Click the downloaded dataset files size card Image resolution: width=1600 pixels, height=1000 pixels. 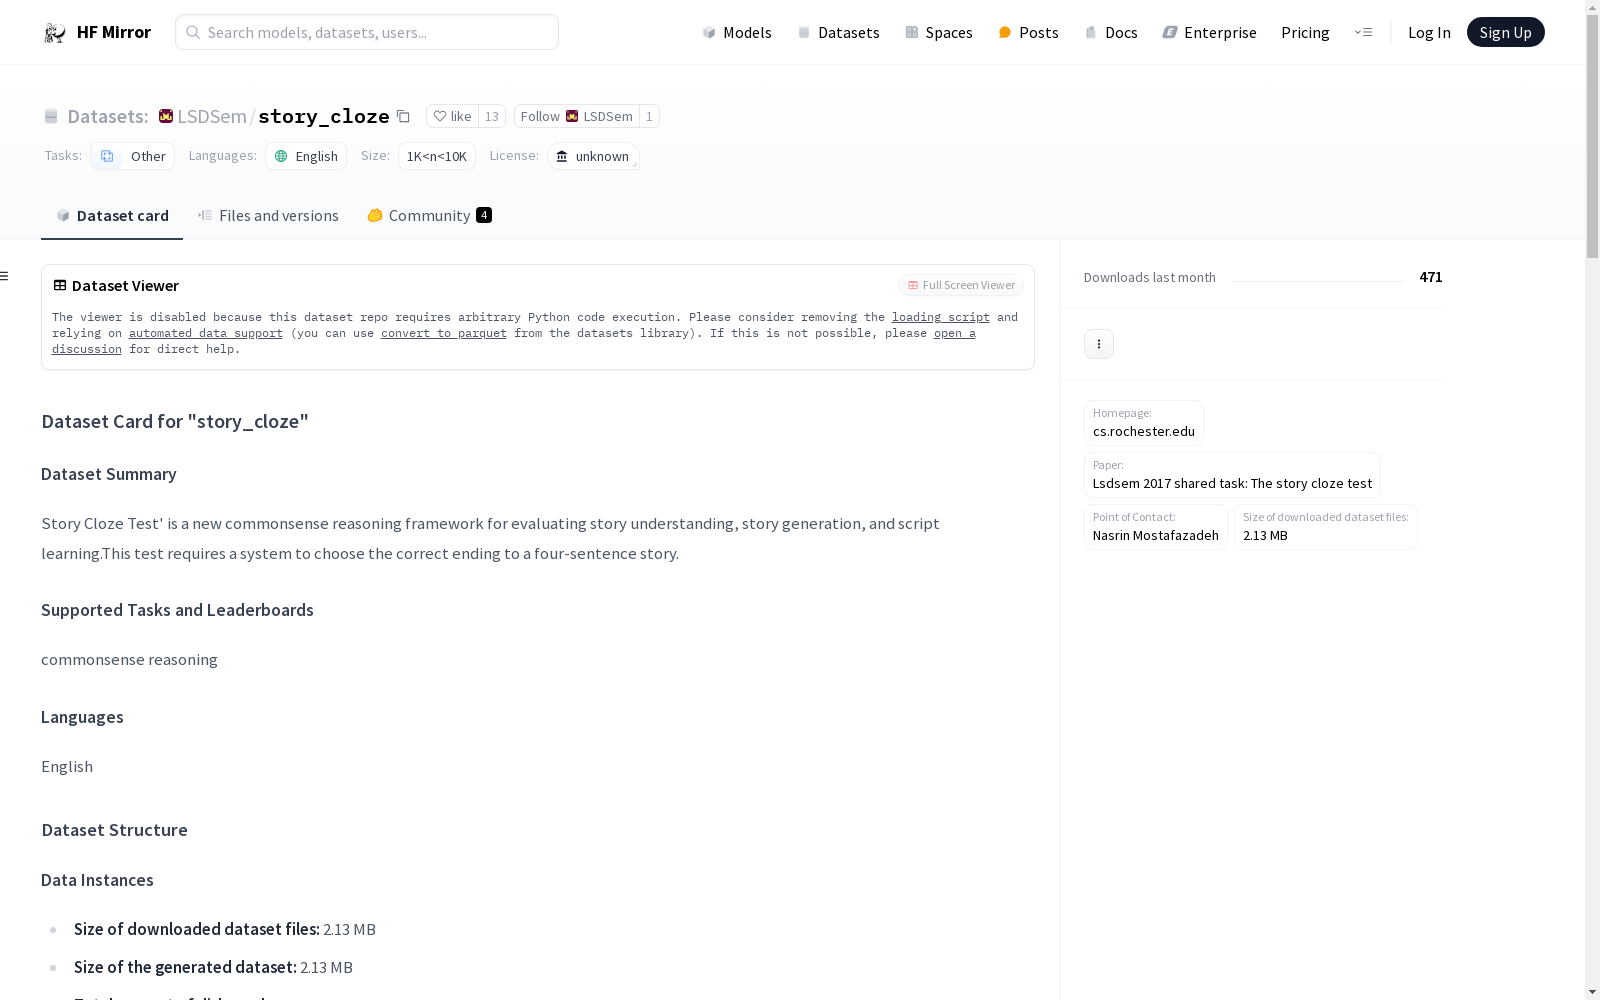click(x=1326, y=526)
